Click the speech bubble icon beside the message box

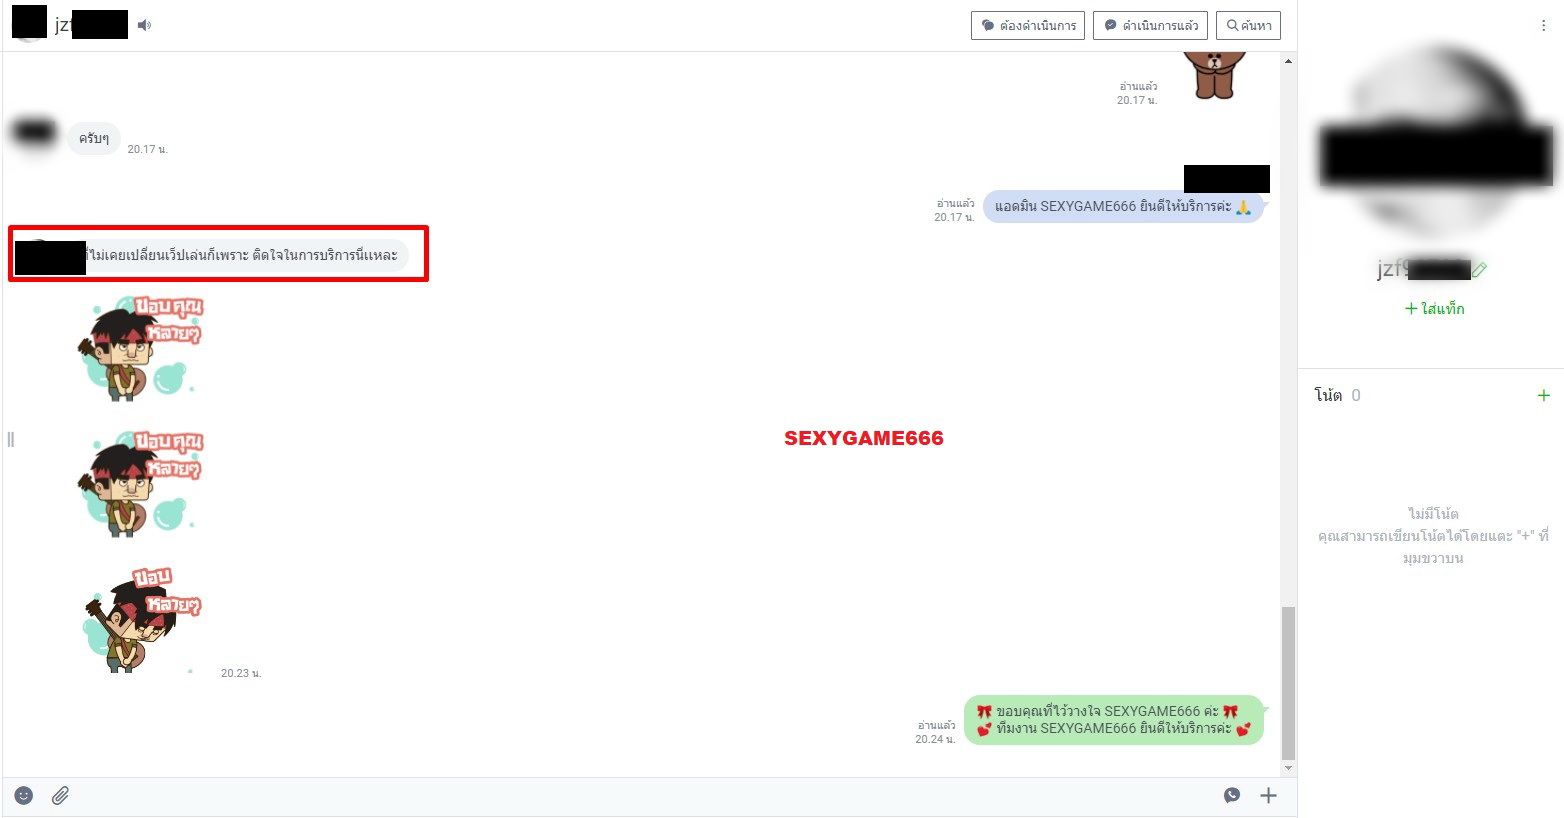click(1232, 795)
